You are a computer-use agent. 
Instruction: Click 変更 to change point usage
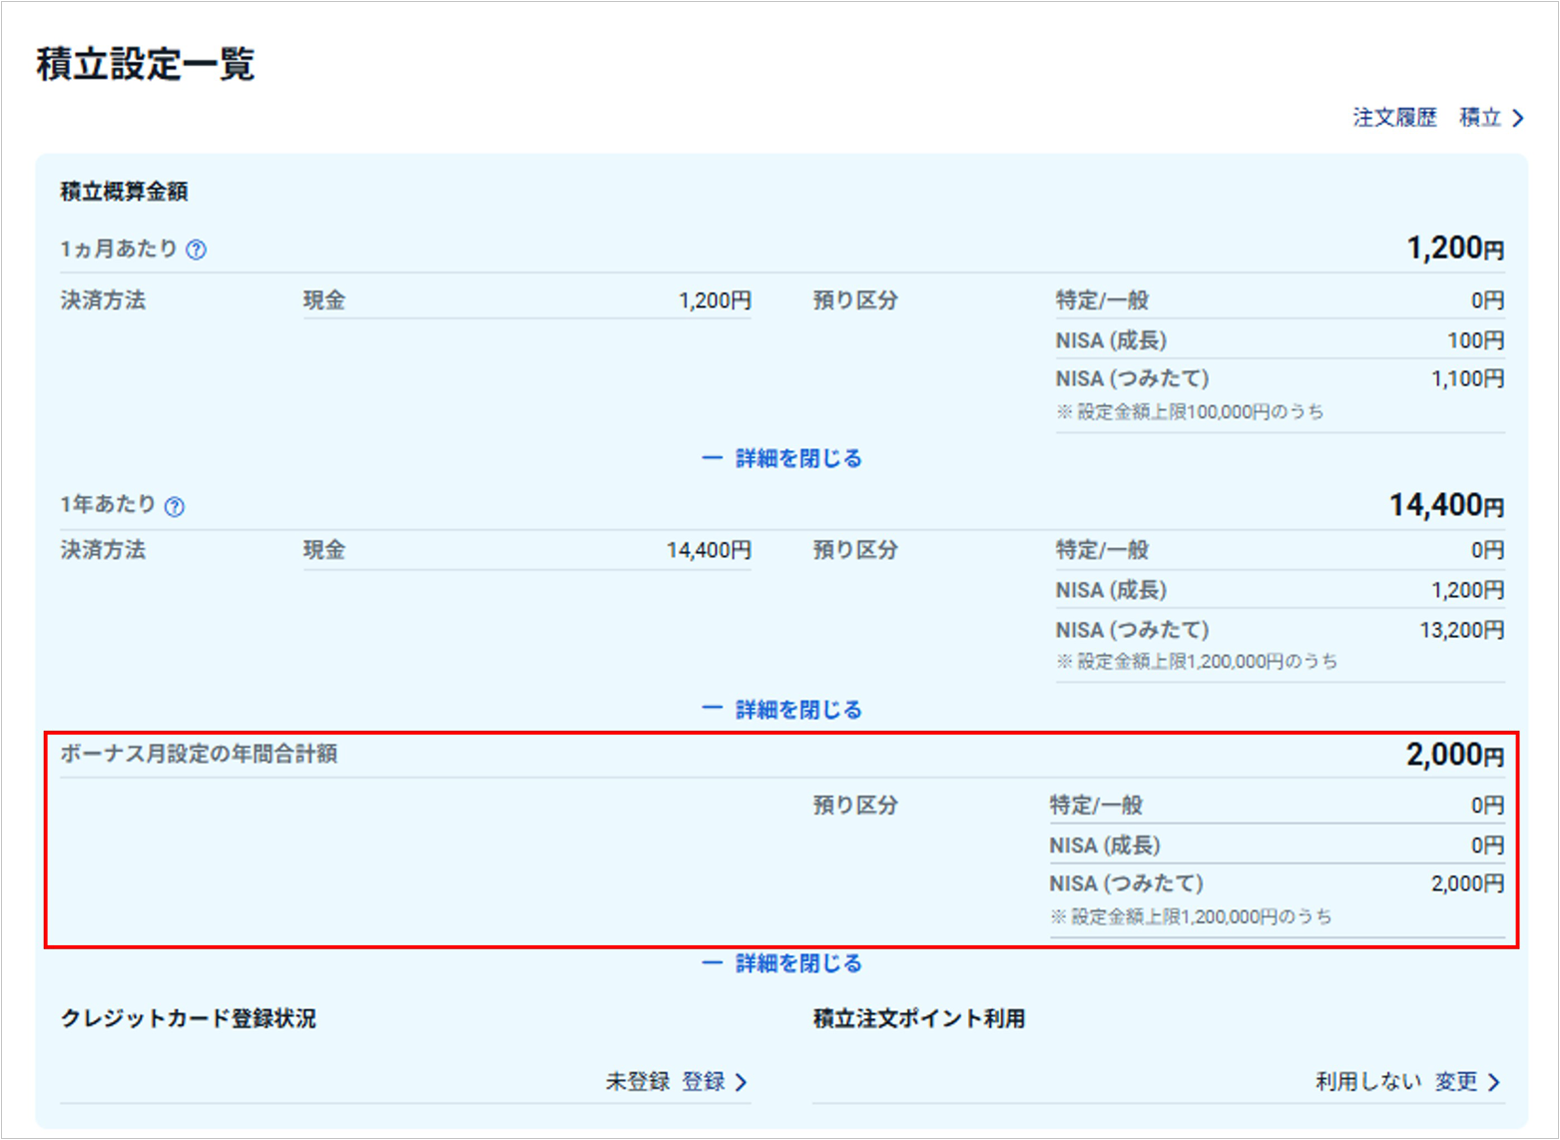click(1456, 1082)
